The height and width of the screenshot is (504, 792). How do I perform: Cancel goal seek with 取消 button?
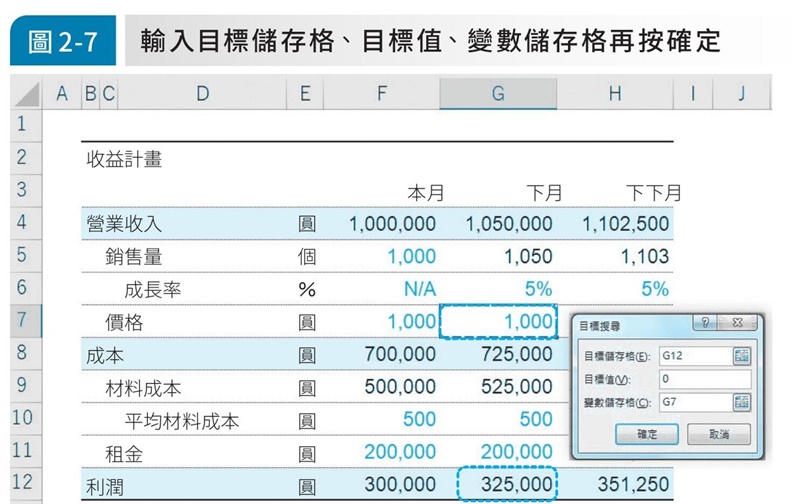tap(719, 434)
